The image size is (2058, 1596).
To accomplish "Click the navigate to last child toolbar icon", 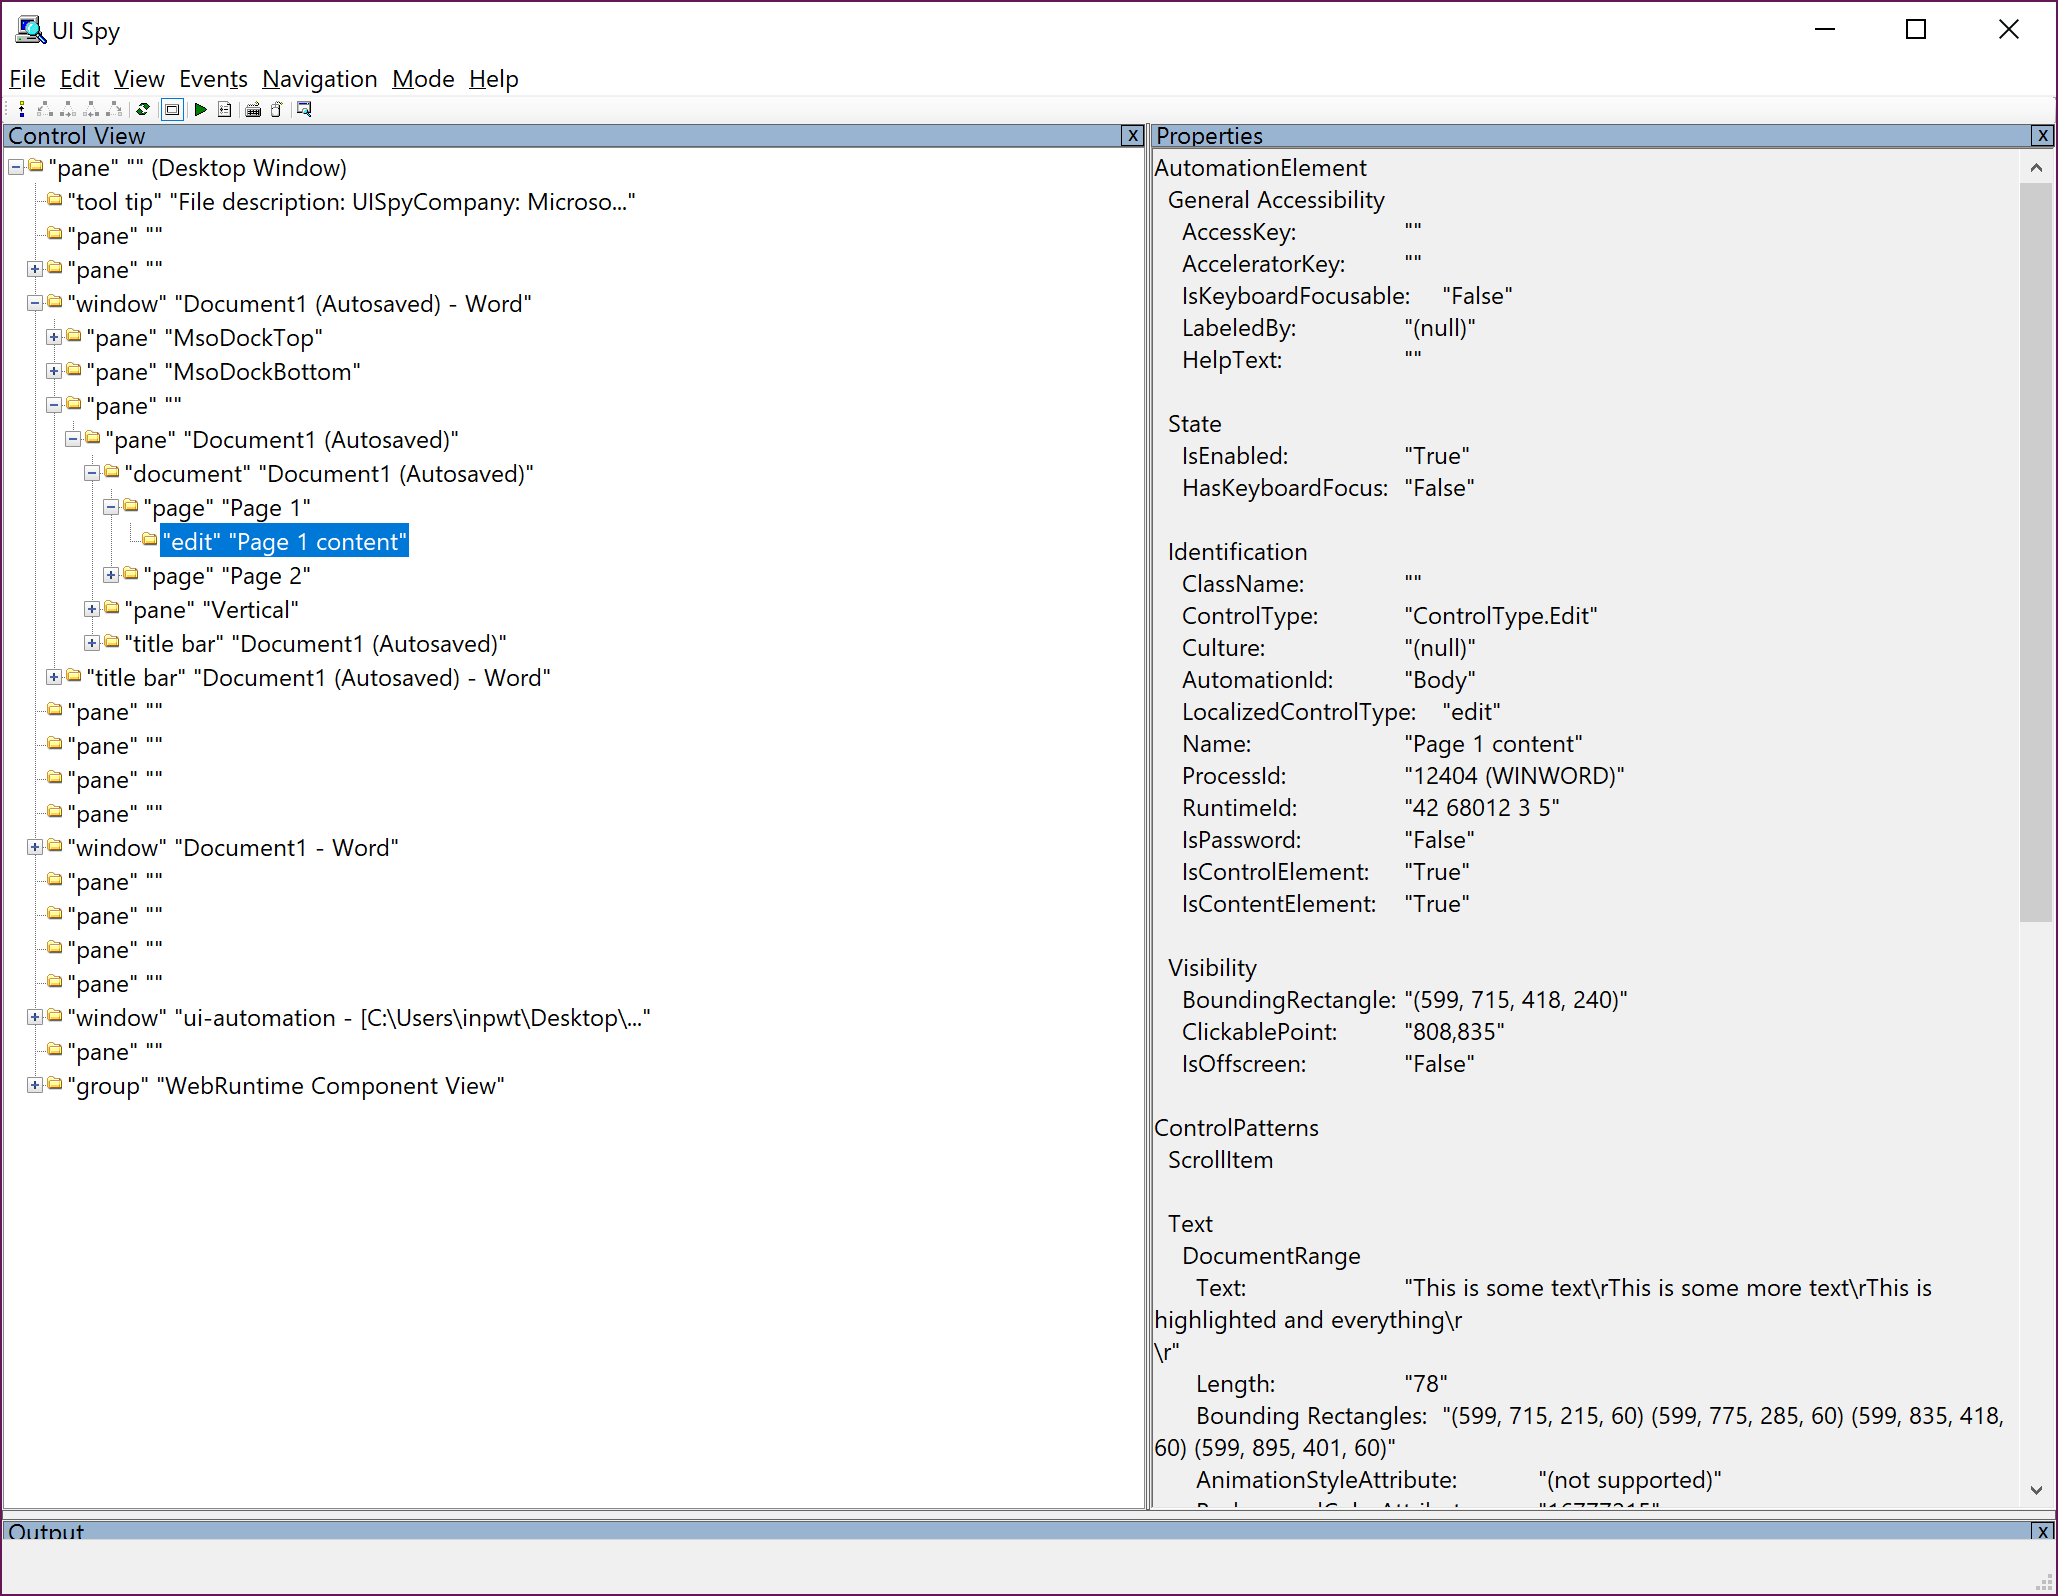I will click(114, 109).
